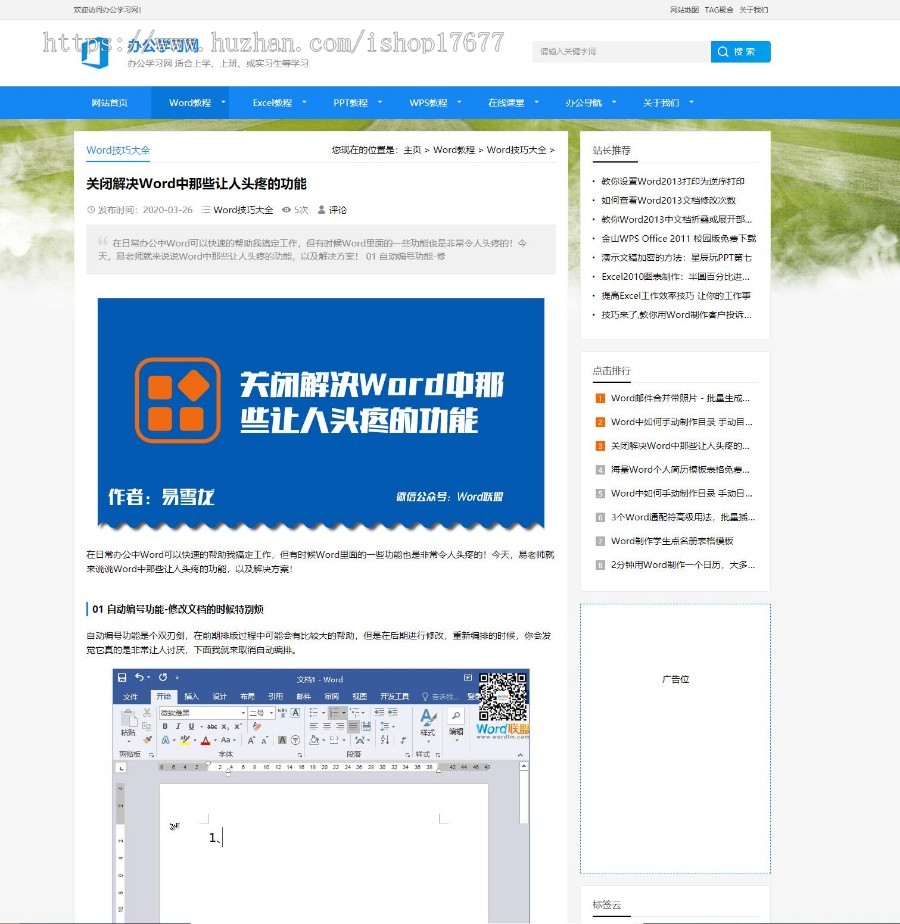The width and height of the screenshot is (900, 924).
Task: Collapse the Word ribbon with chevron
Action: click(520, 755)
